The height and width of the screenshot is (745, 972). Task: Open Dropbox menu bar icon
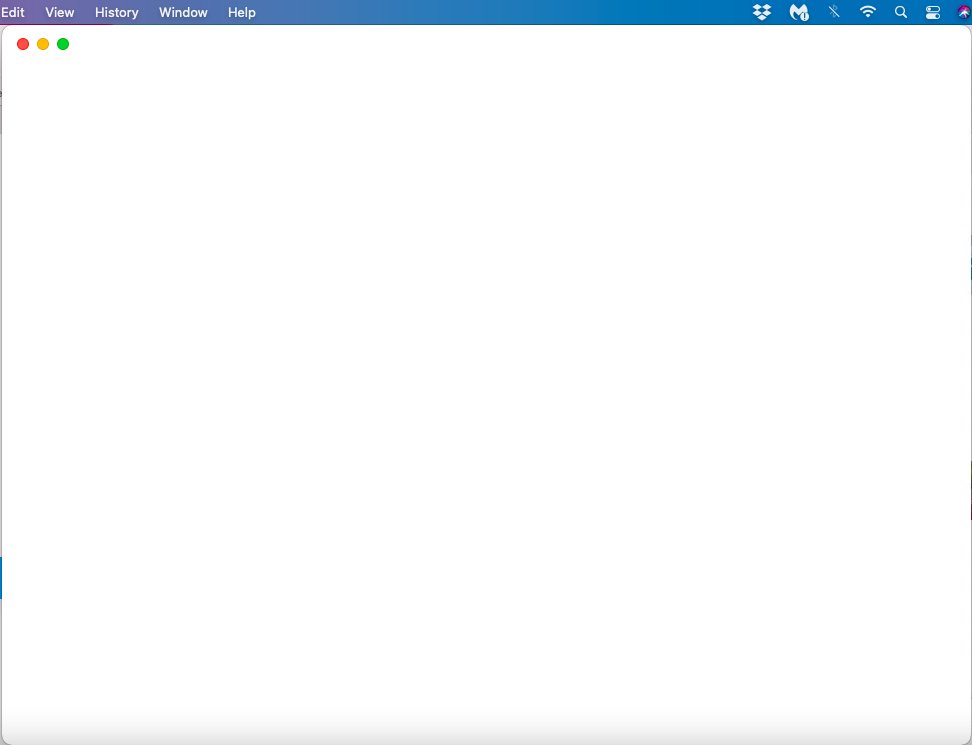pyautogui.click(x=762, y=12)
